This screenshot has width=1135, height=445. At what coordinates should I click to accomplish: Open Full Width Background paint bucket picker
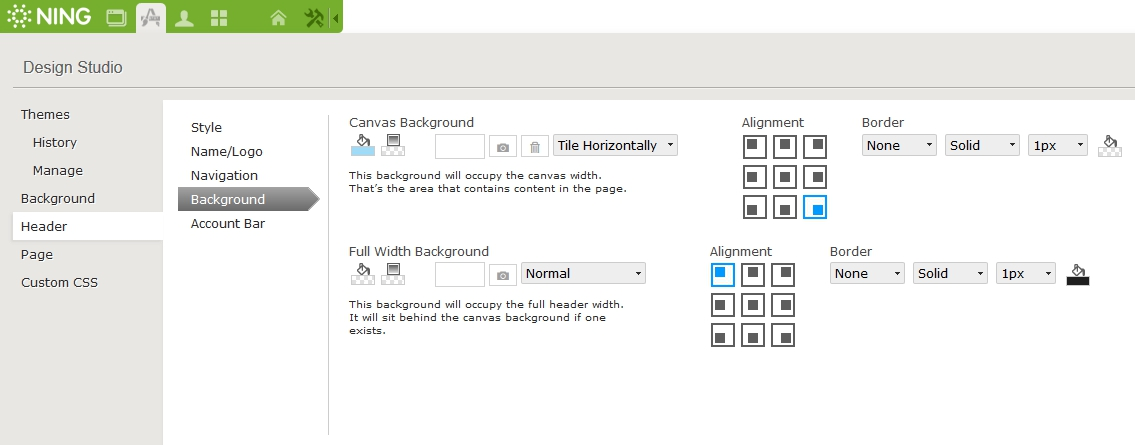[x=363, y=274]
